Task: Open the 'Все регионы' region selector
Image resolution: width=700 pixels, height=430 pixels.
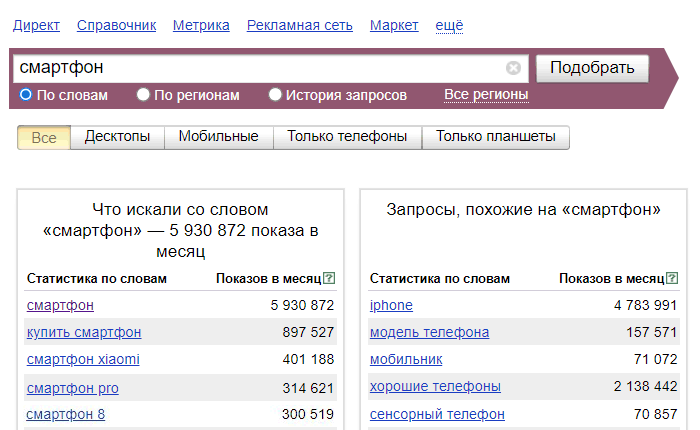Action: tap(486, 95)
